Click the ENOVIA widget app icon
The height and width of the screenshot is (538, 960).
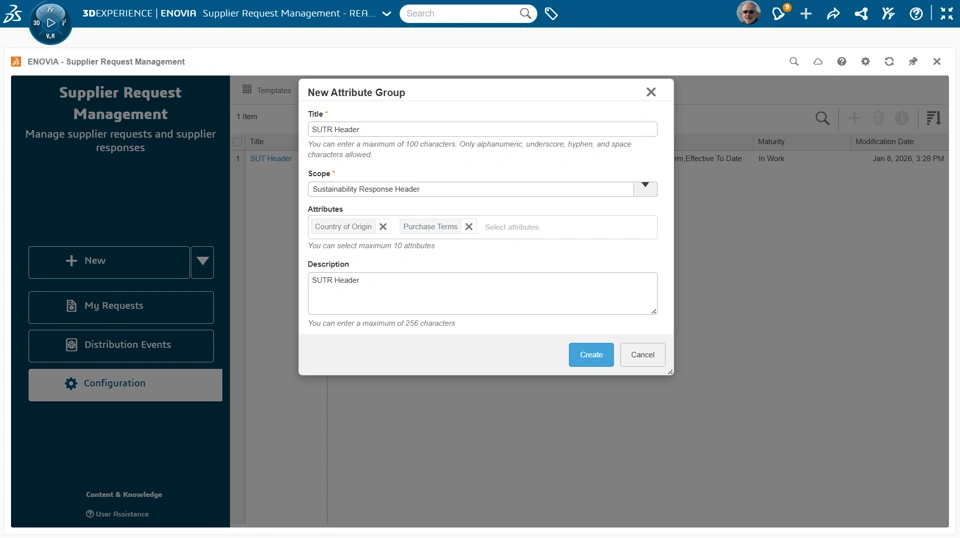[x=16, y=61]
